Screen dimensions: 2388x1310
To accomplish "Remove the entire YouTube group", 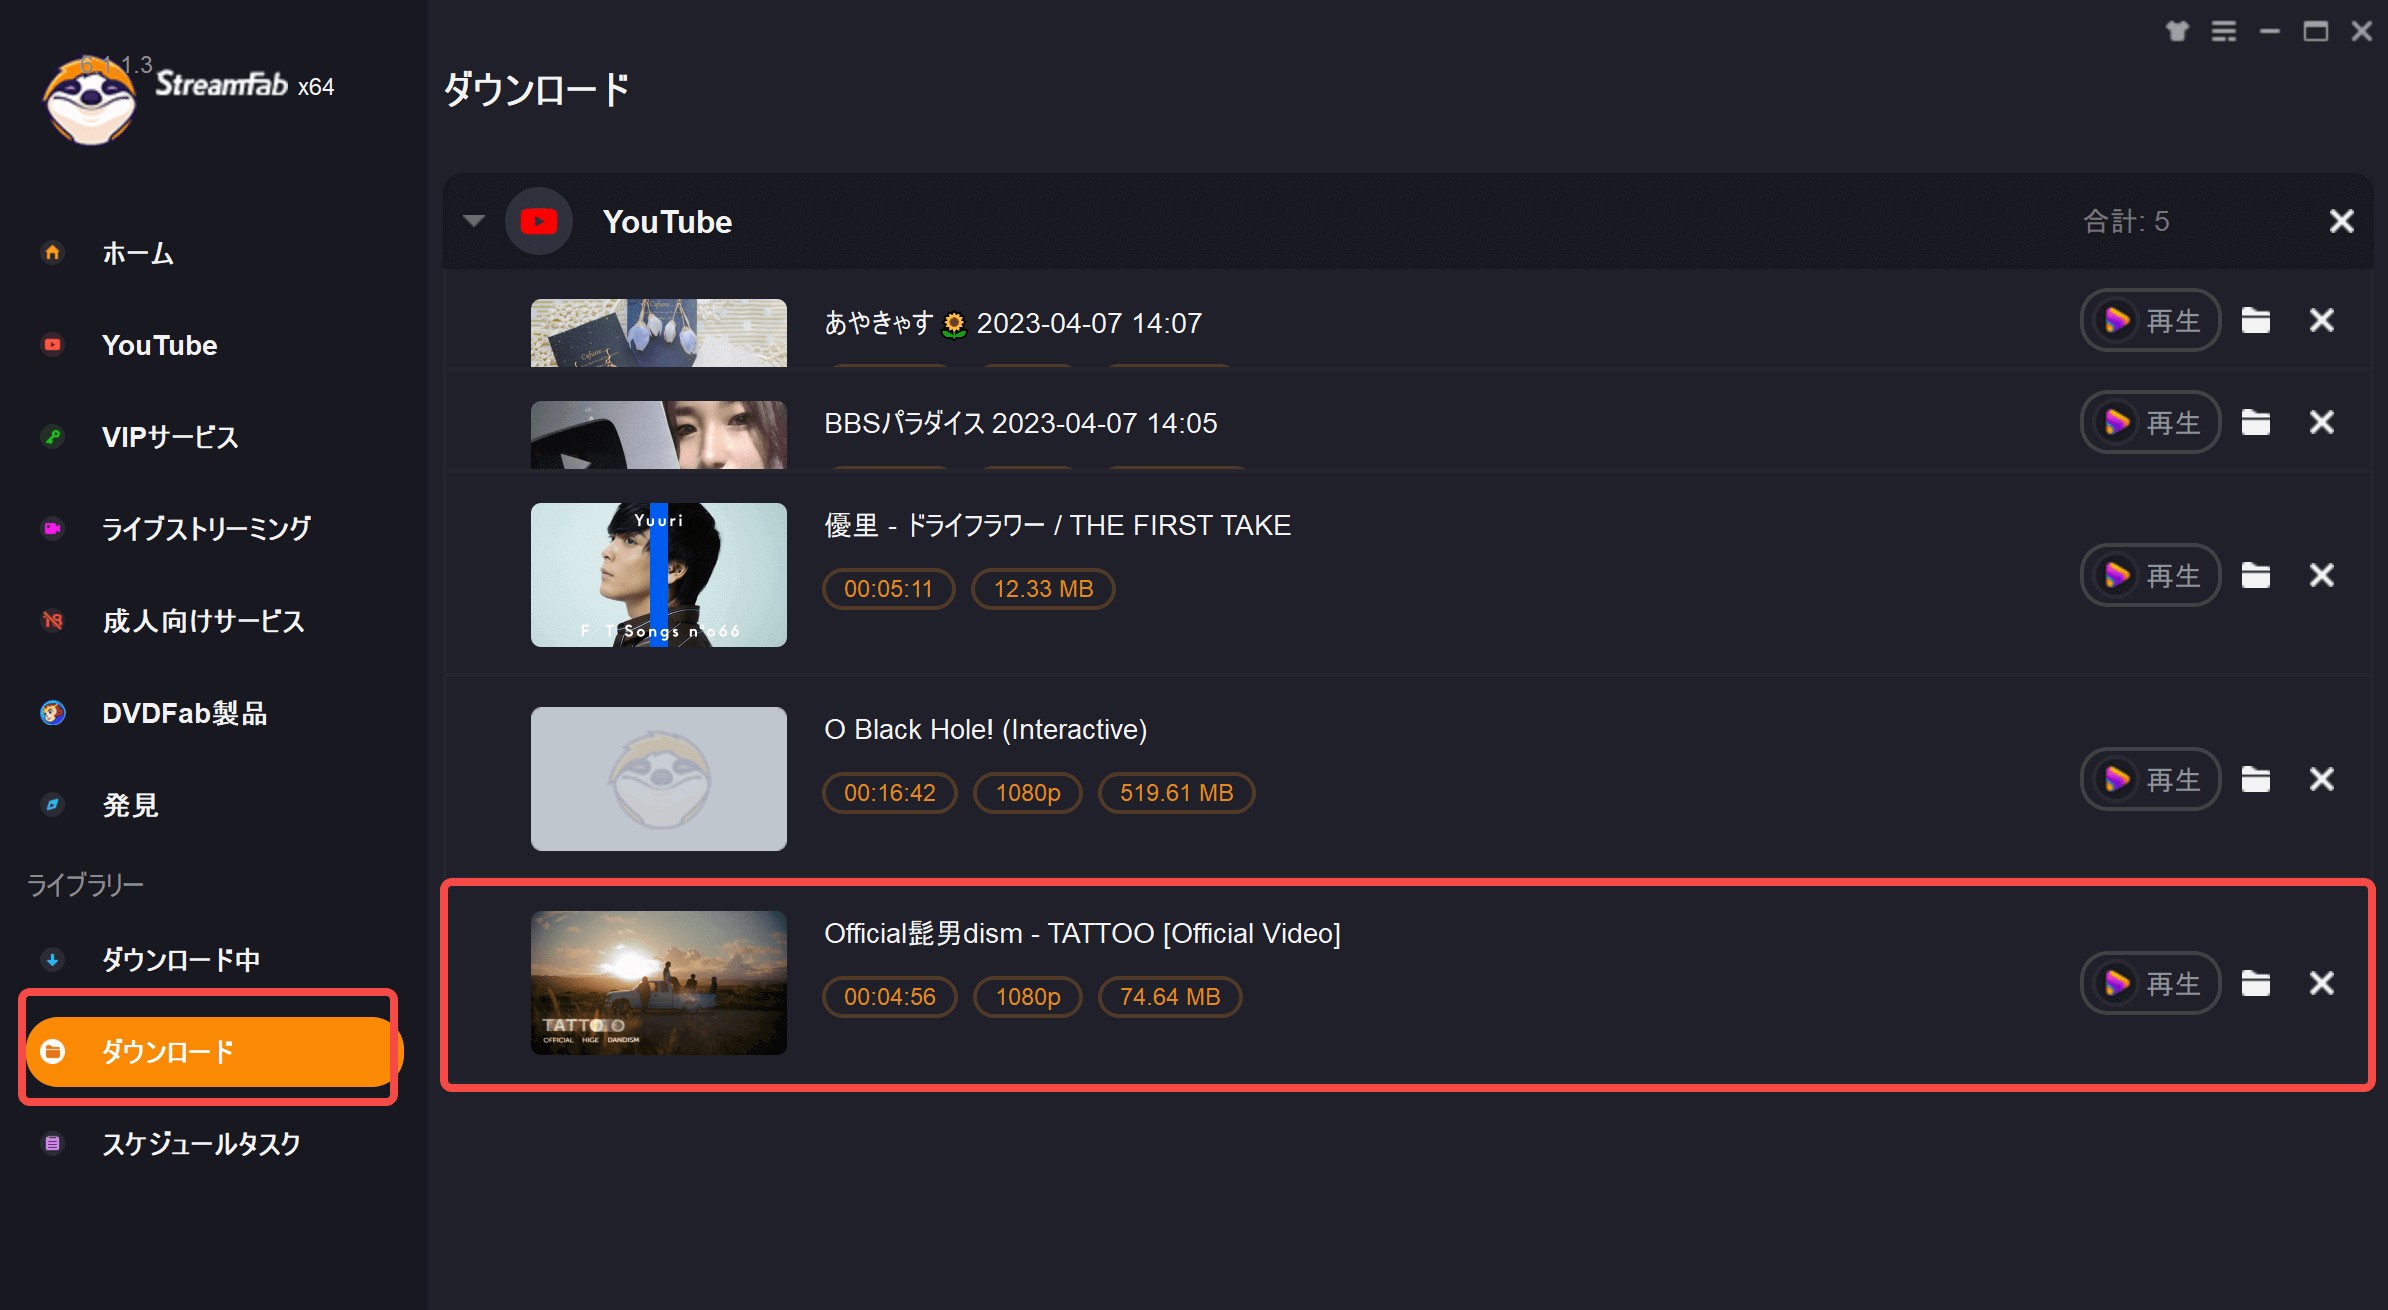I will [2341, 221].
